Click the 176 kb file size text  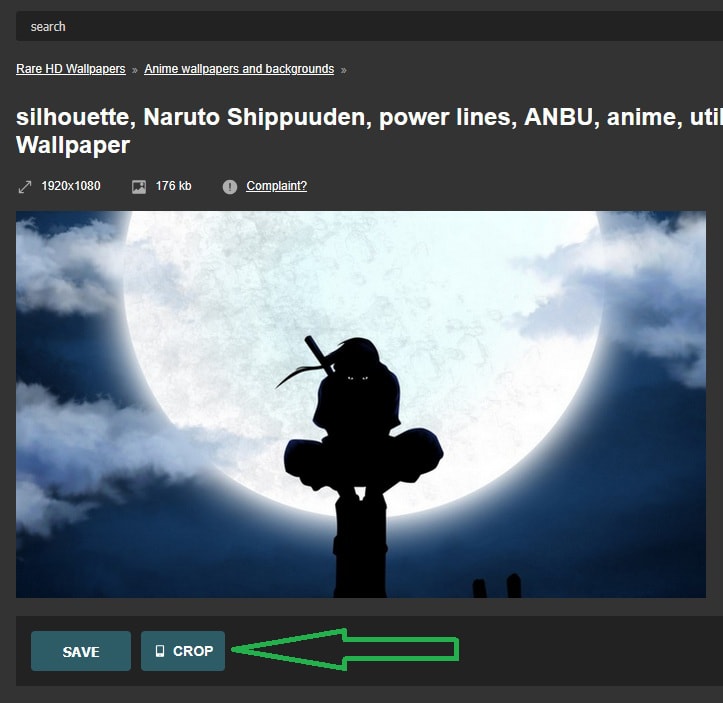point(173,186)
